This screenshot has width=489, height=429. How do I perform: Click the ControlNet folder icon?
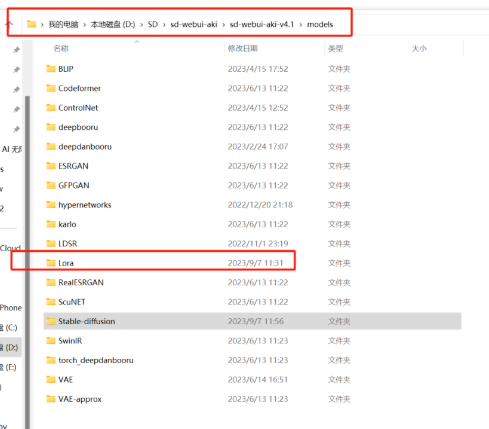[51, 108]
